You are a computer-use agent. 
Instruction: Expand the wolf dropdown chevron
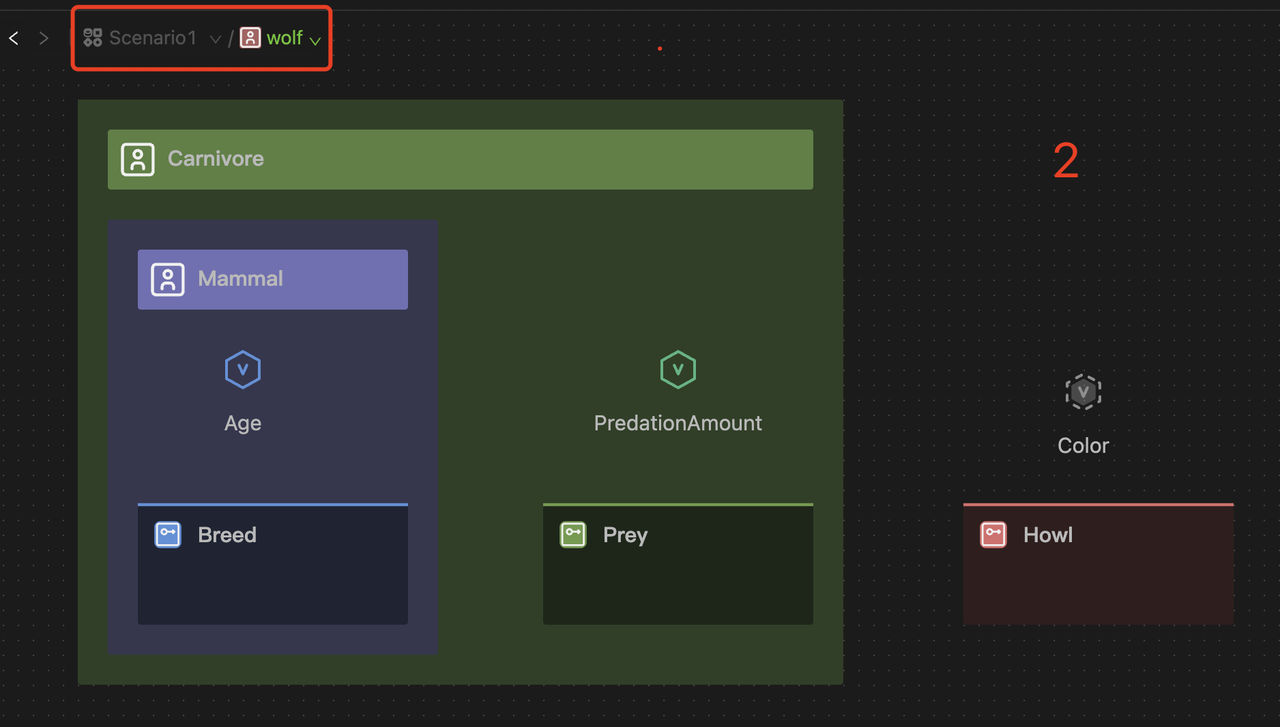[x=315, y=41]
